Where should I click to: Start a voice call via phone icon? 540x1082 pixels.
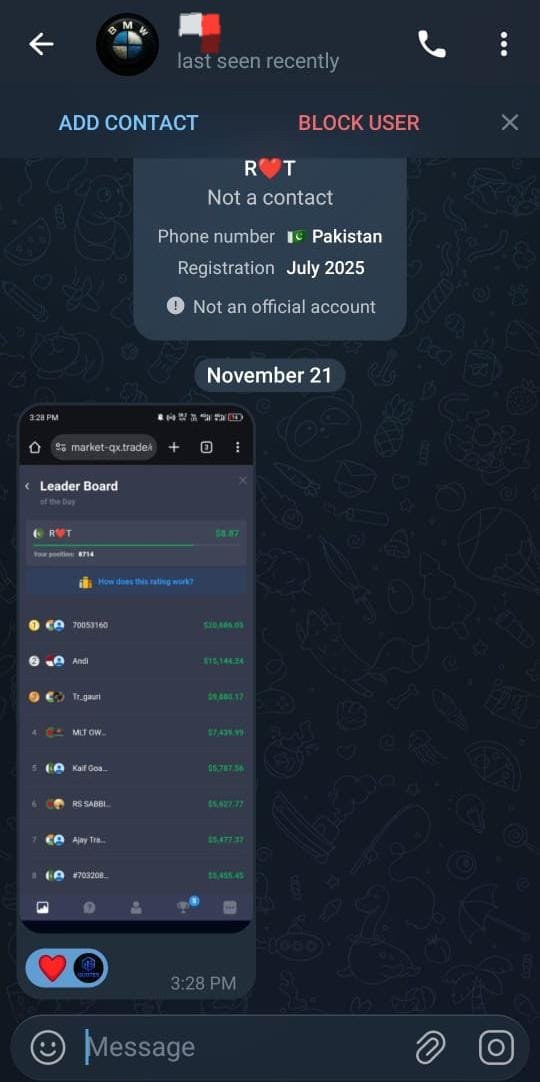pyautogui.click(x=432, y=44)
